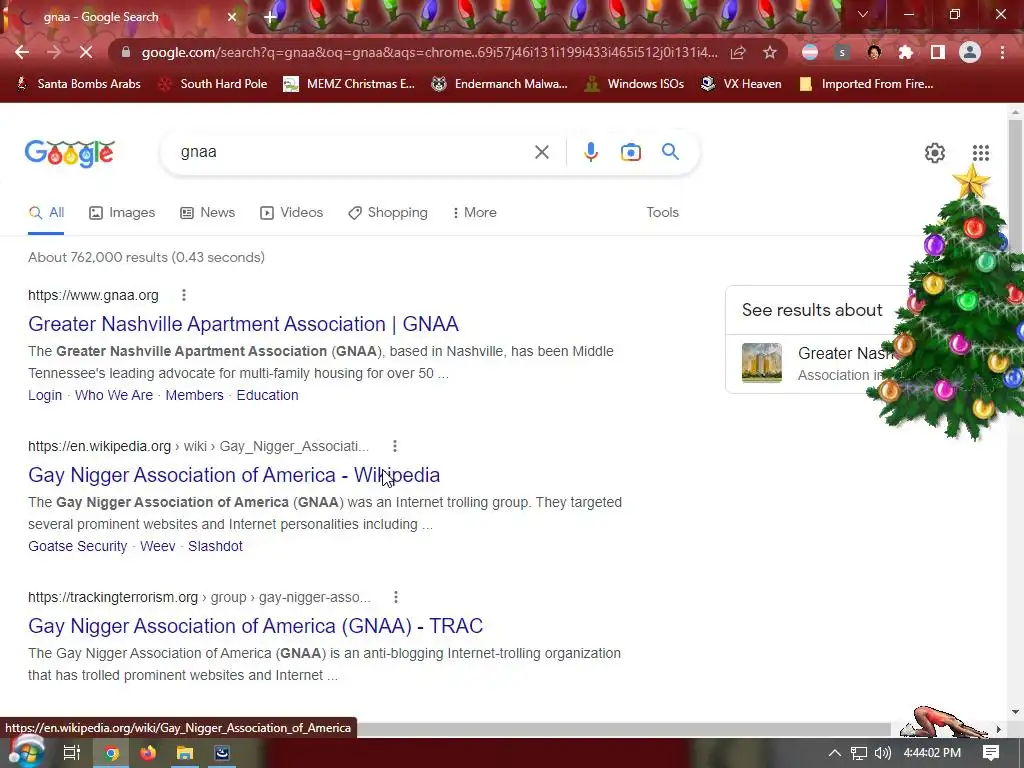The height and width of the screenshot is (768, 1024).
Task: Open the Login sitelink
Action: tap(45, 395)
